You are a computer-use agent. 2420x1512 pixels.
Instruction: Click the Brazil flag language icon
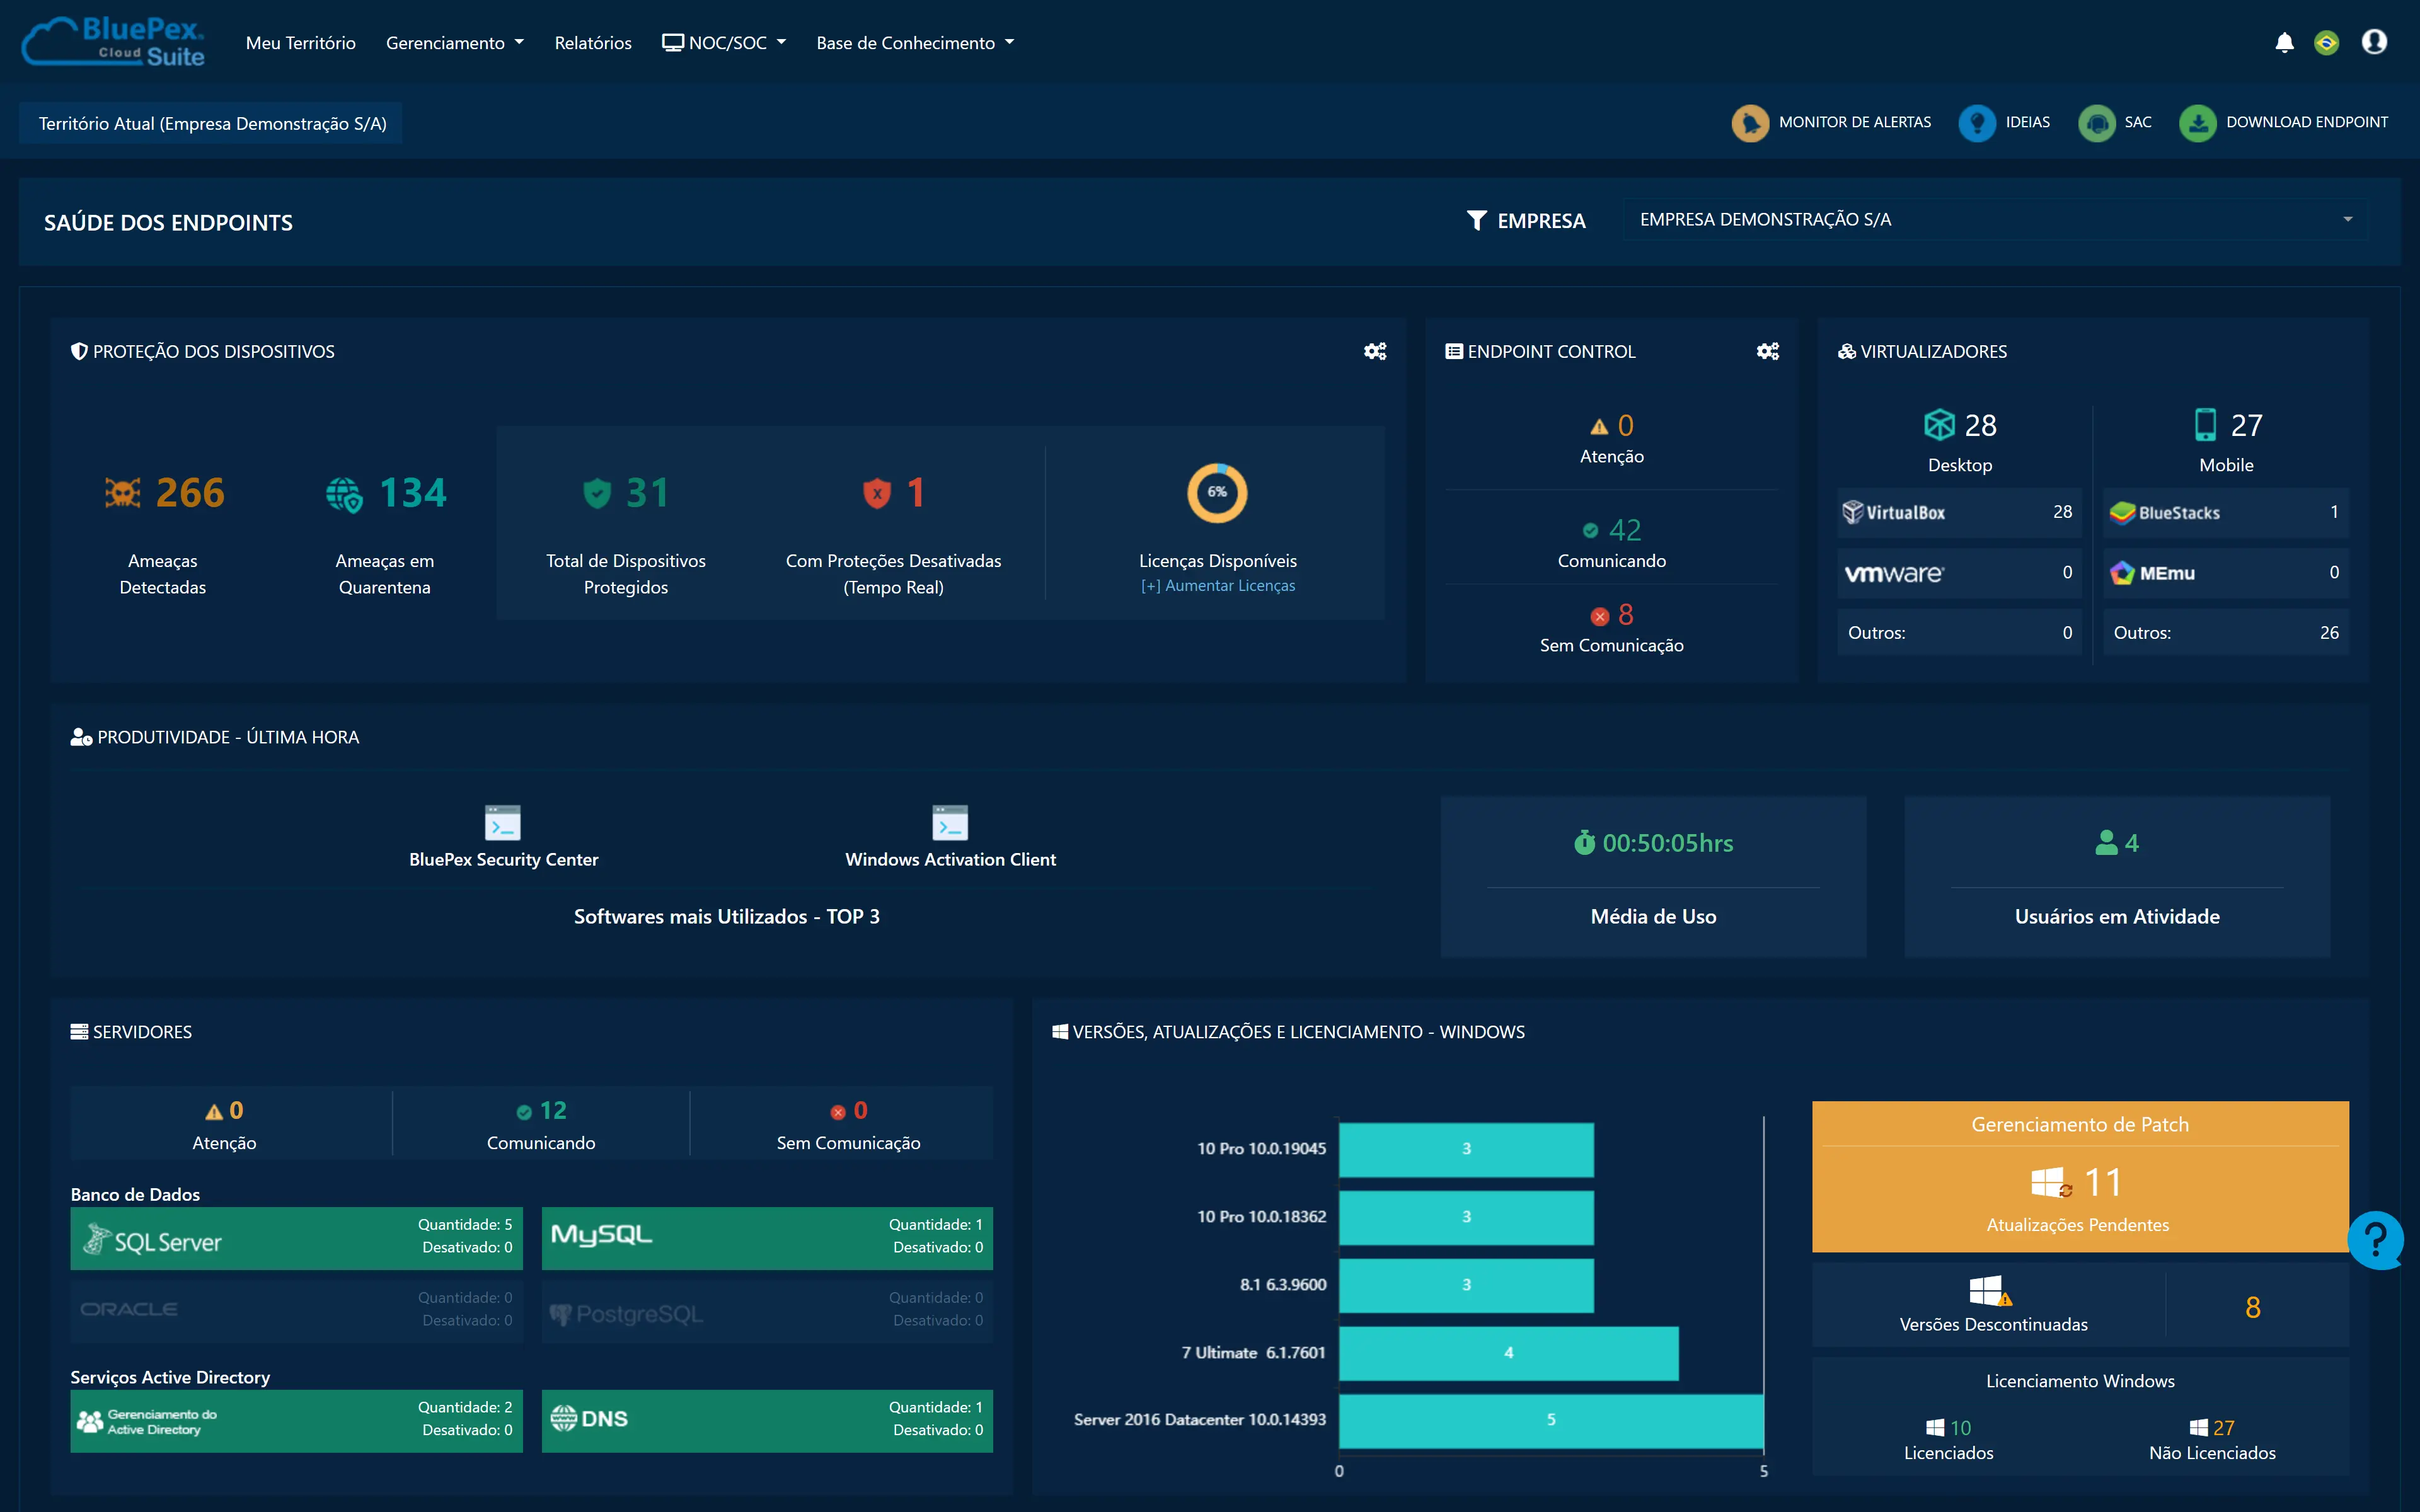click(2326, 42)
